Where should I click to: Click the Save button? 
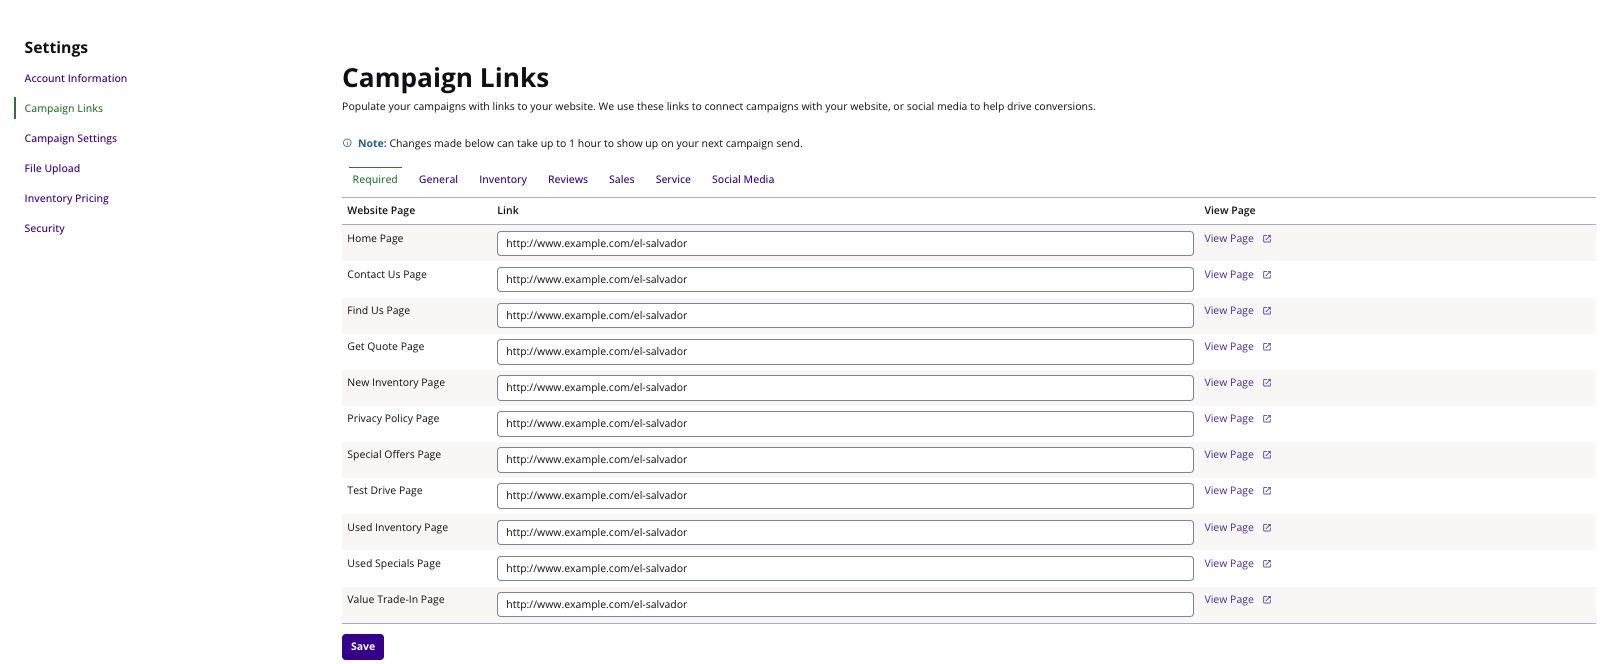pos(363,647)
